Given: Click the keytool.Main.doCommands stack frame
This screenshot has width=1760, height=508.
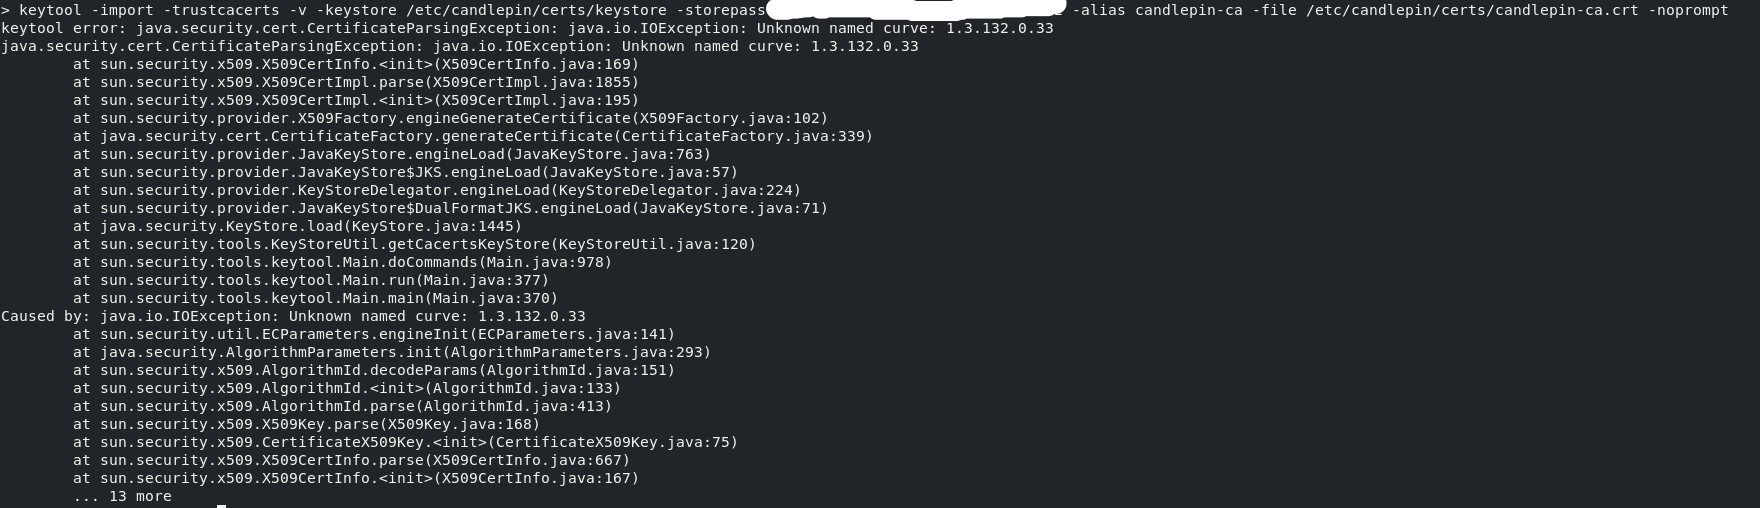Looking at the screenshot, I should pos(342,262).
